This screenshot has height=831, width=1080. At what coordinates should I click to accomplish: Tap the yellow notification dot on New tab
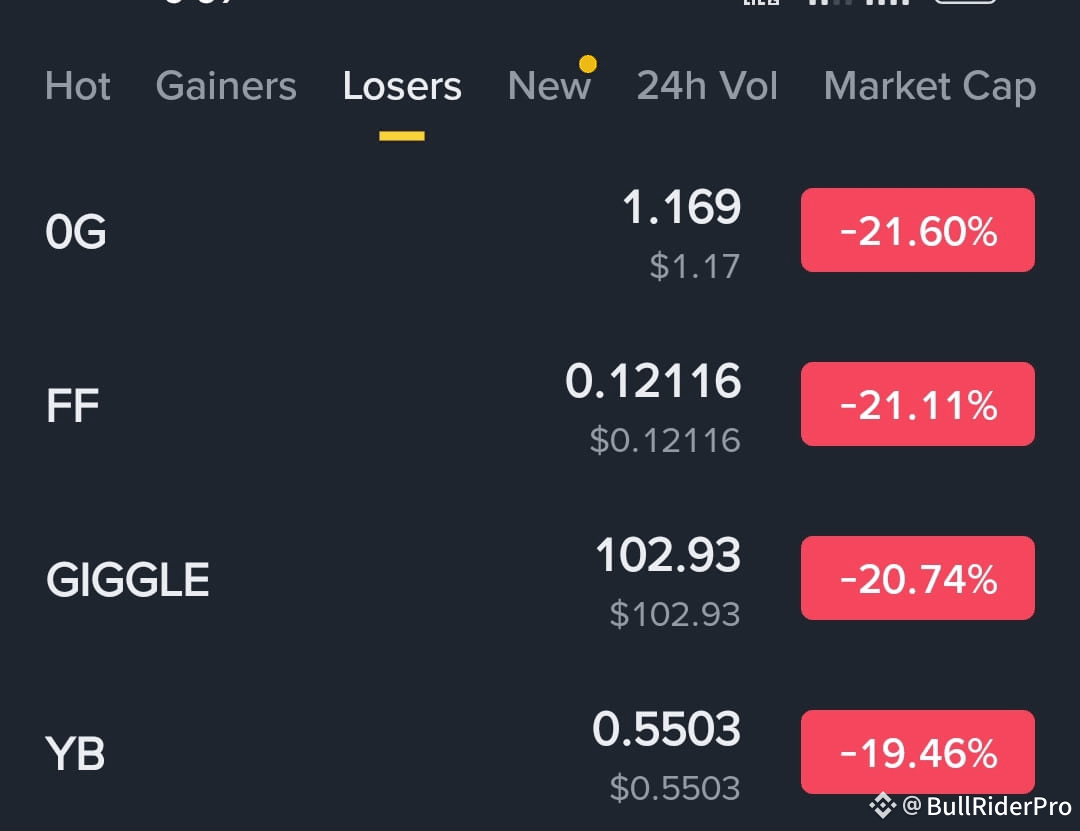point(588,62)
